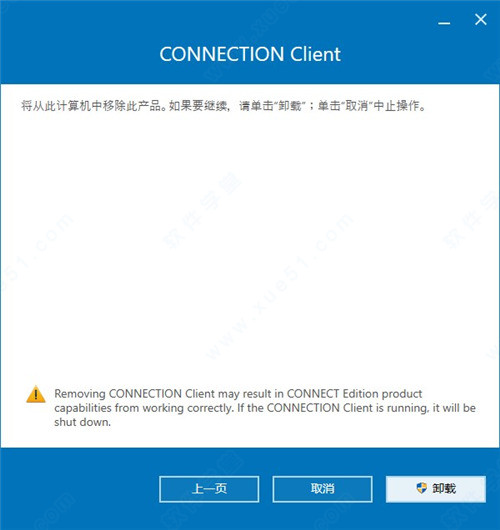Click the quoted word "取消" in instructions
The height and width of the screenshot is (530, 500).
pos(357,106)
